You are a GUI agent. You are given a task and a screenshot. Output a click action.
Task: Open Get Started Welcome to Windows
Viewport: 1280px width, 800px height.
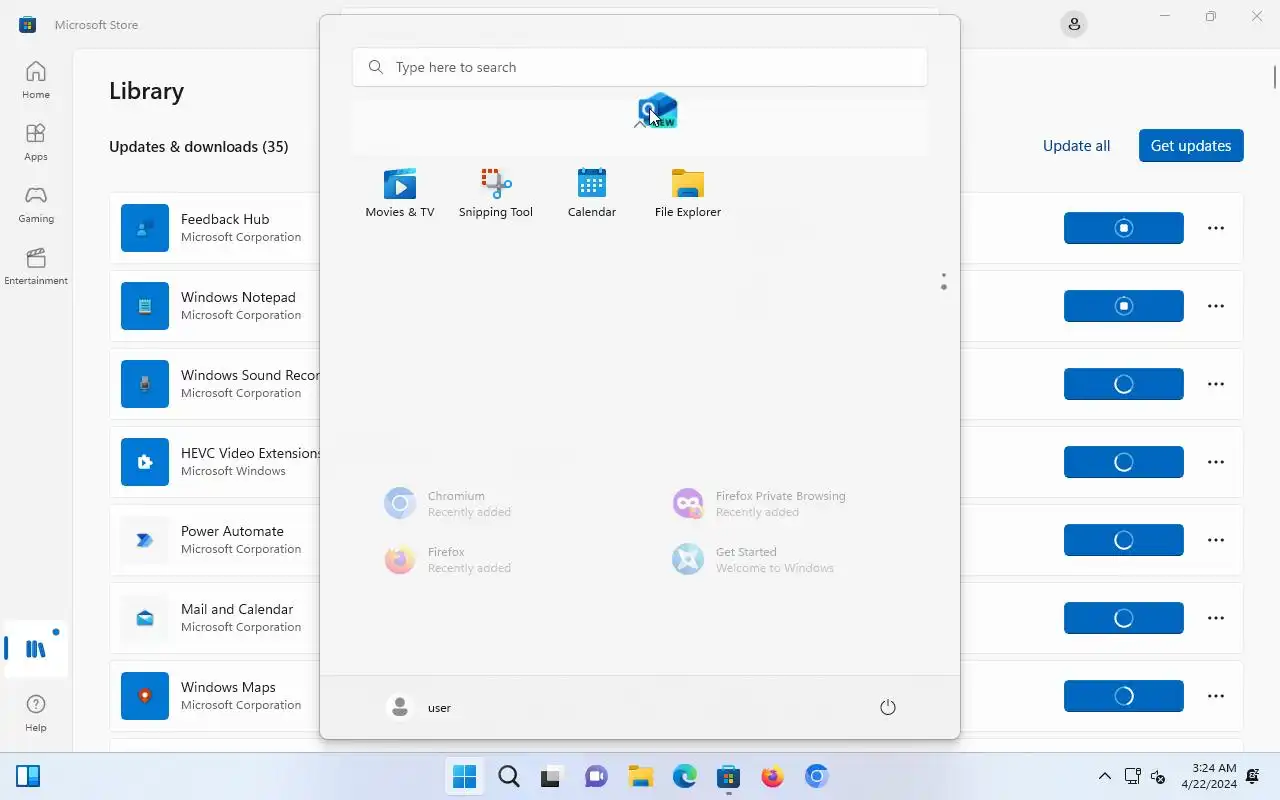[752, 559]
